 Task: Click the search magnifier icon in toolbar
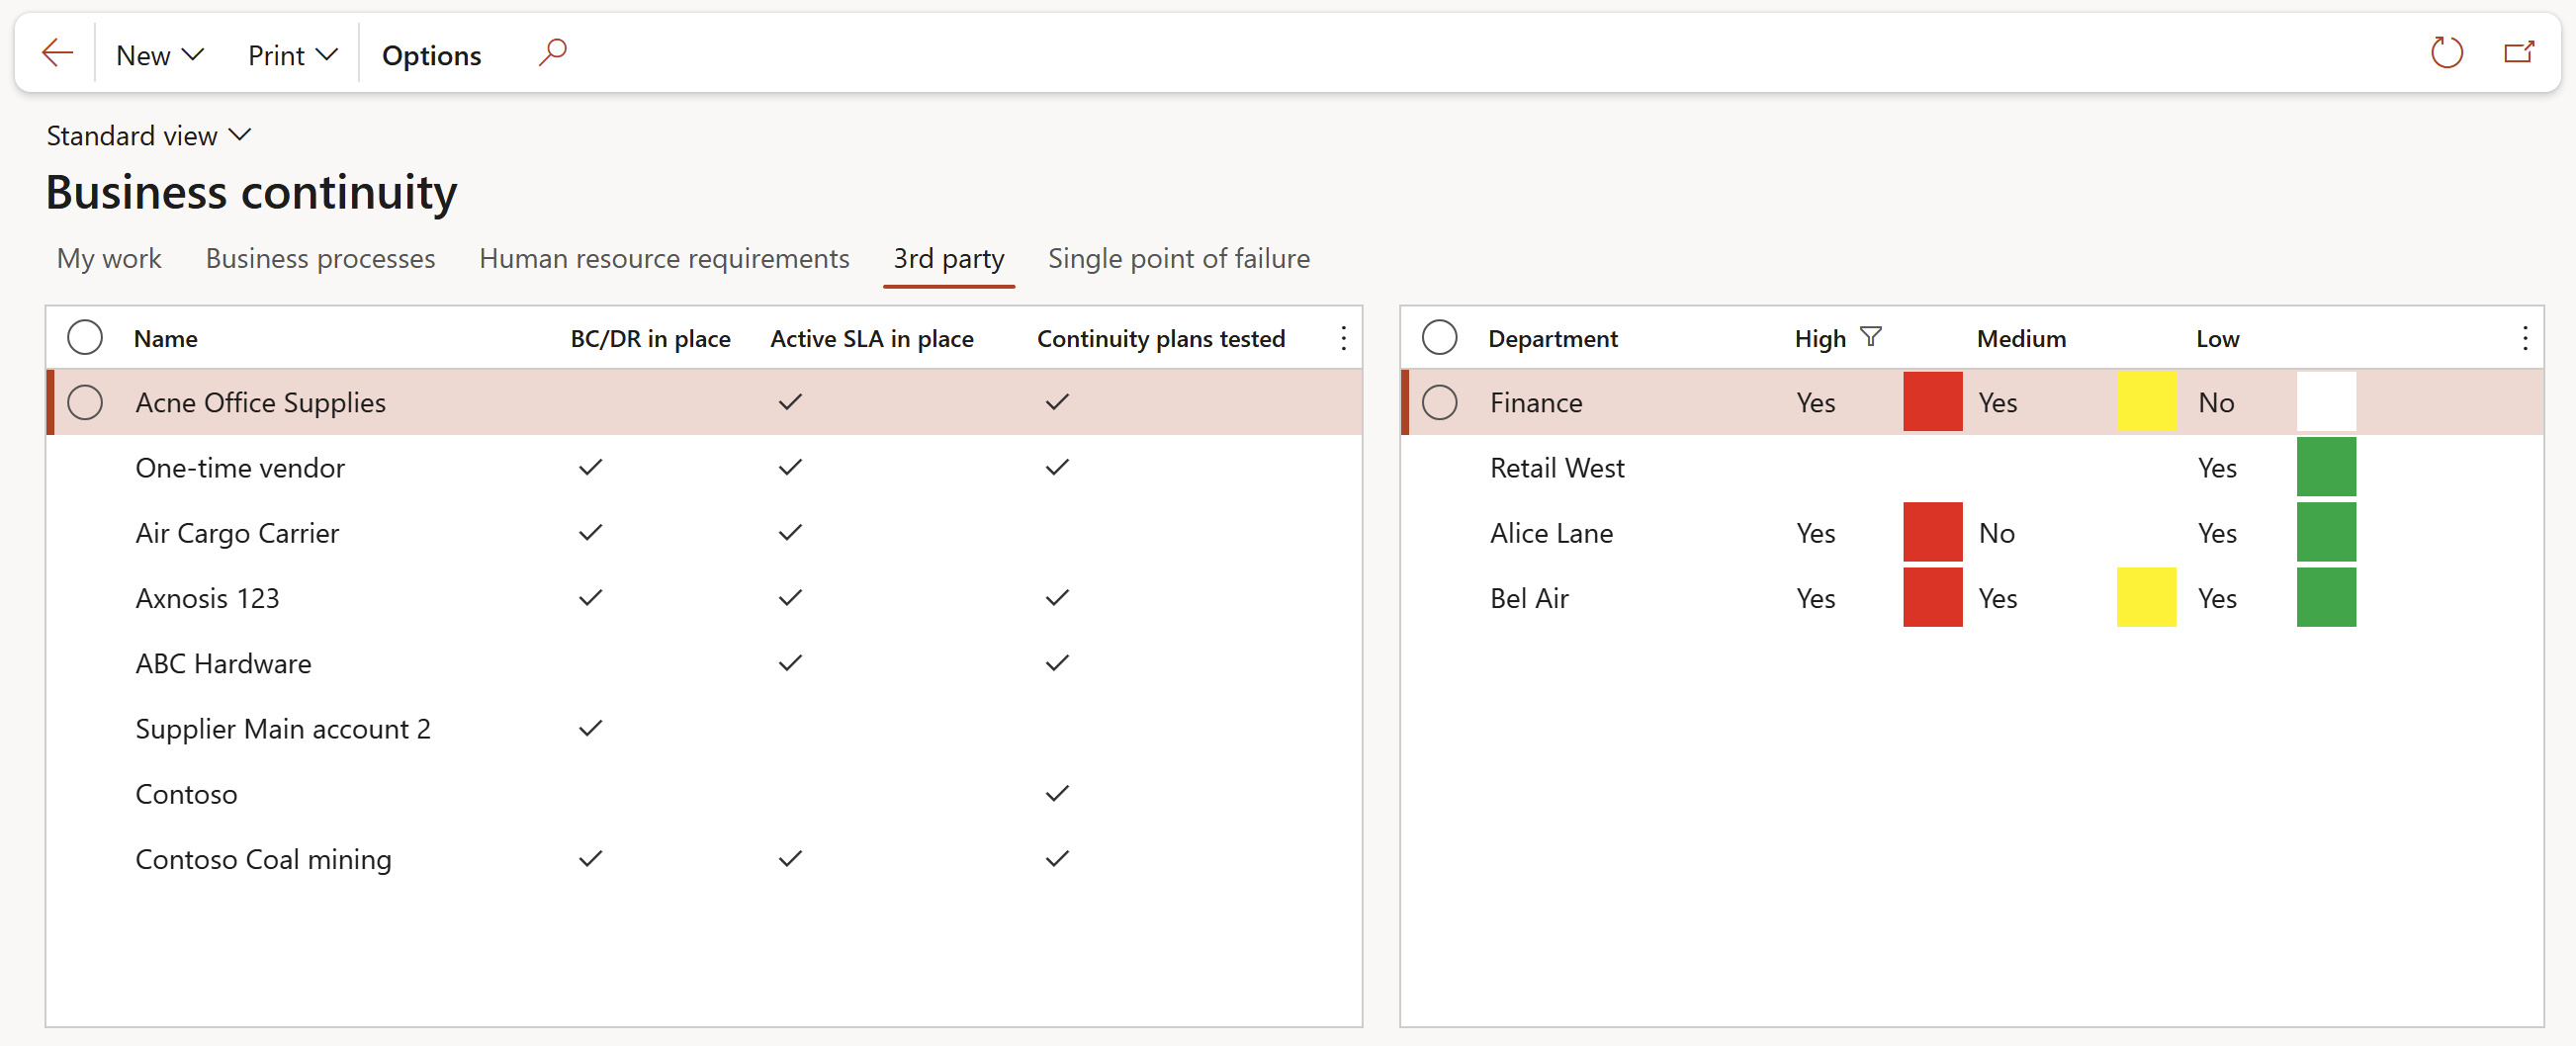click(x=552, y=52)
